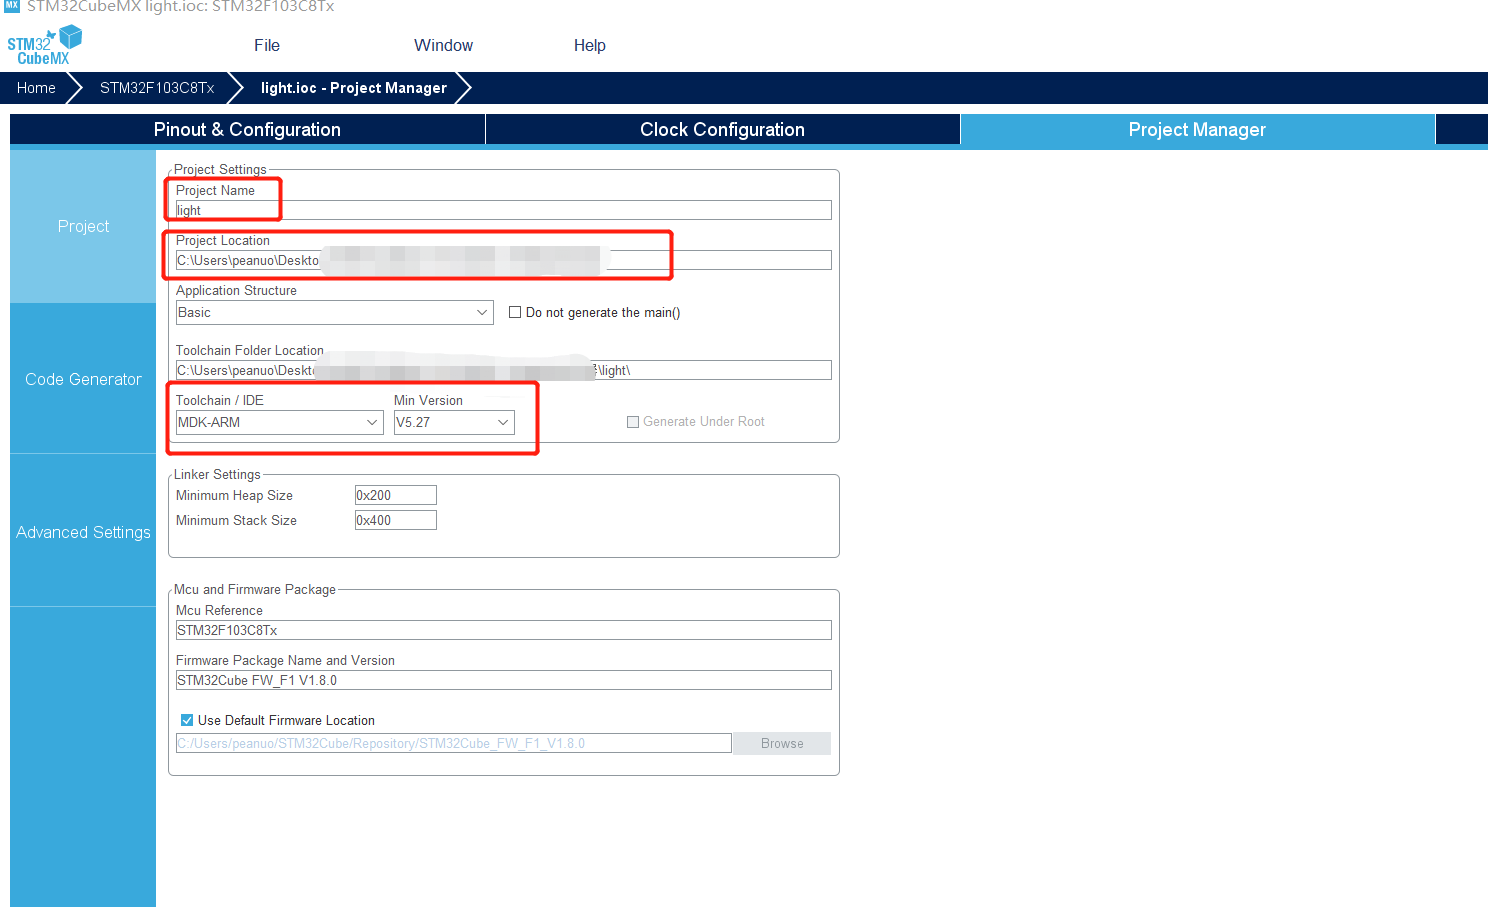Edit the Minimum Heap Size field
This screenshot has width=1488, height=907.
click(x=396, y=495)
